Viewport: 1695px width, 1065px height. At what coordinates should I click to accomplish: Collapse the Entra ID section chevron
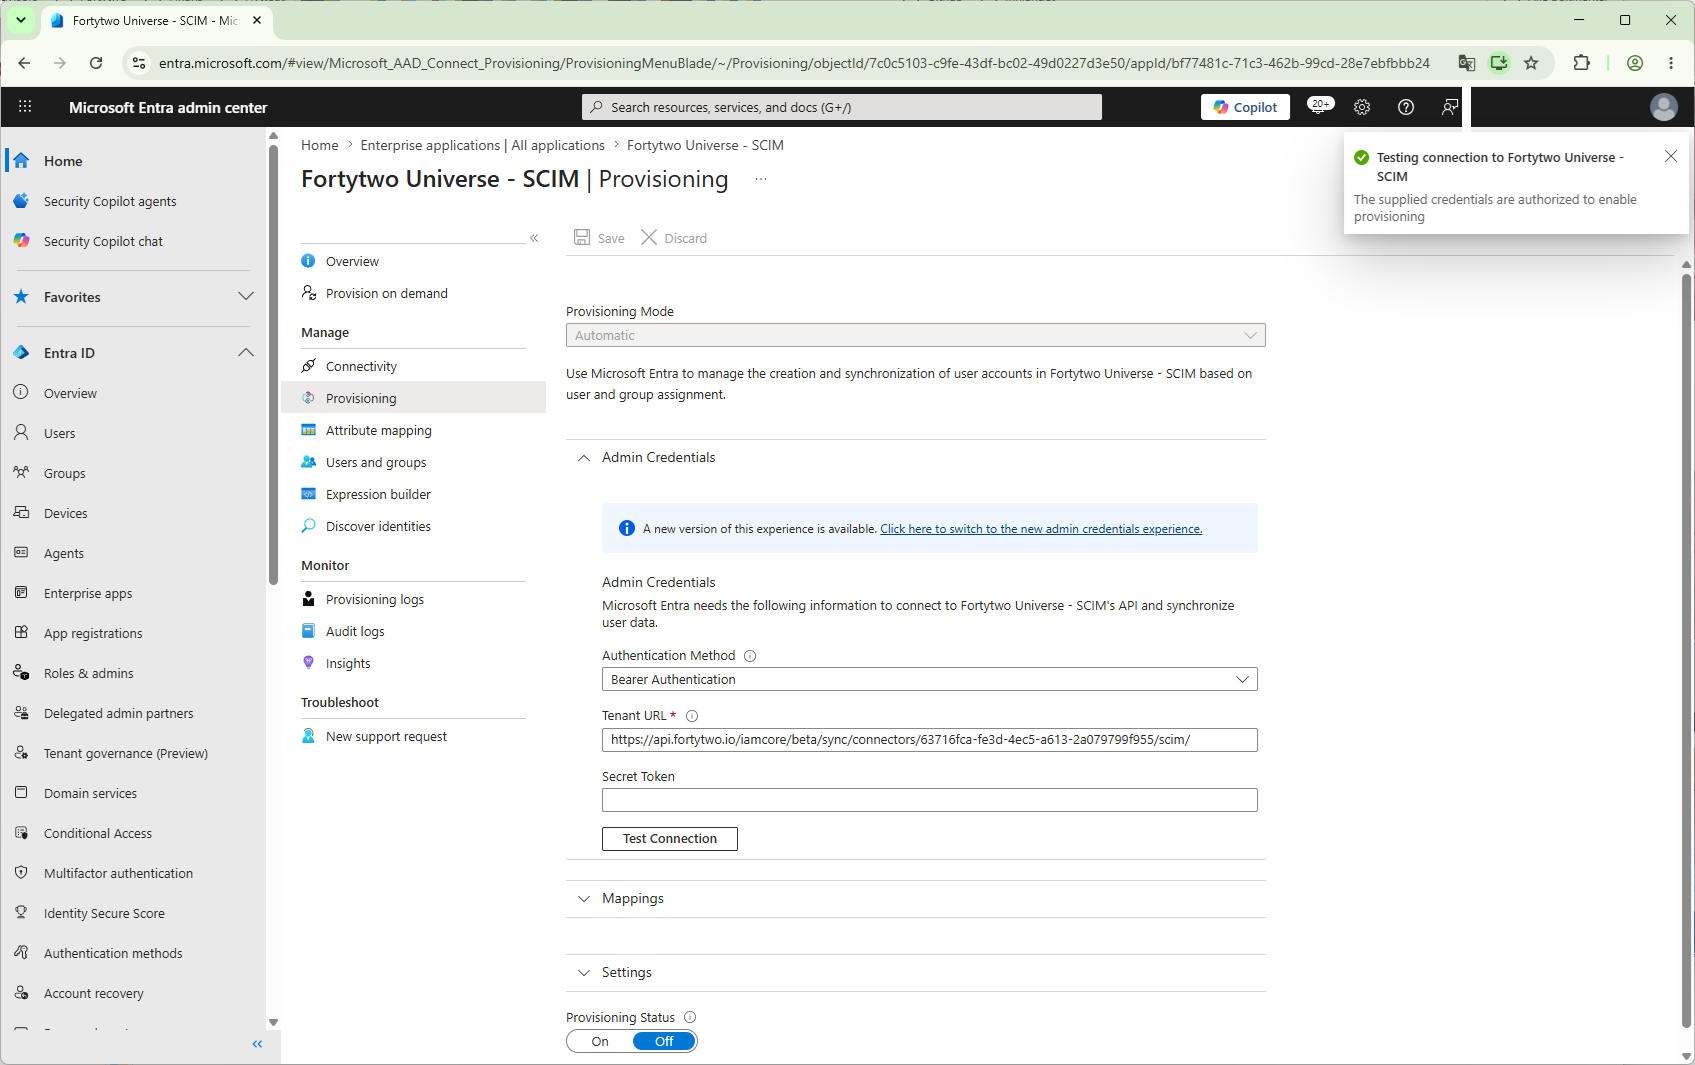pos(246,353)
